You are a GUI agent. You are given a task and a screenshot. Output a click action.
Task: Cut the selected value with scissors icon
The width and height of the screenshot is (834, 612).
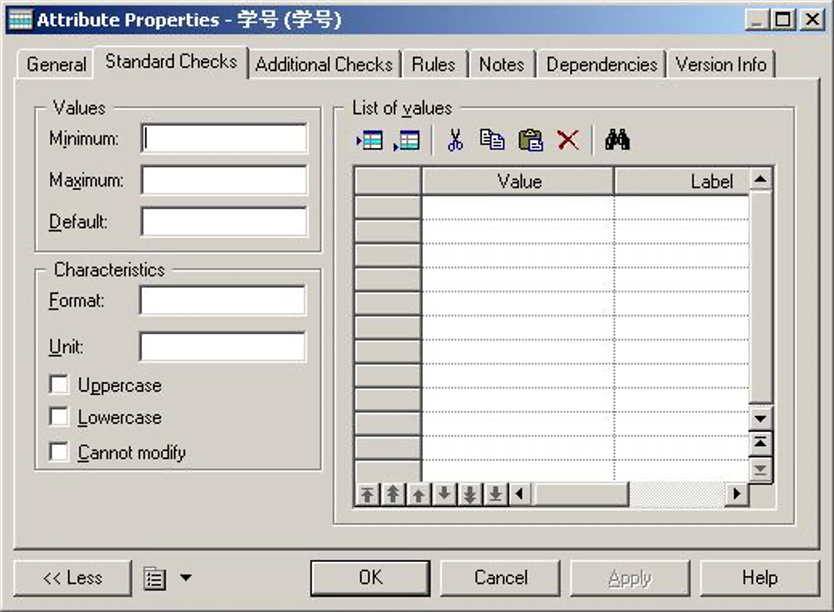pos(455,140)
